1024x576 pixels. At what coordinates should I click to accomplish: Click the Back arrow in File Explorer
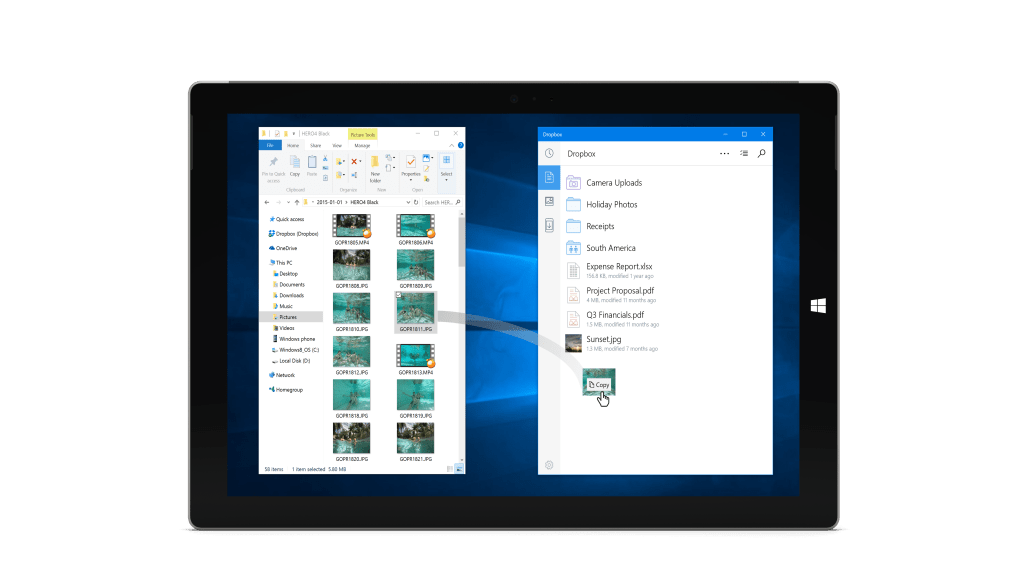[266, 202]
